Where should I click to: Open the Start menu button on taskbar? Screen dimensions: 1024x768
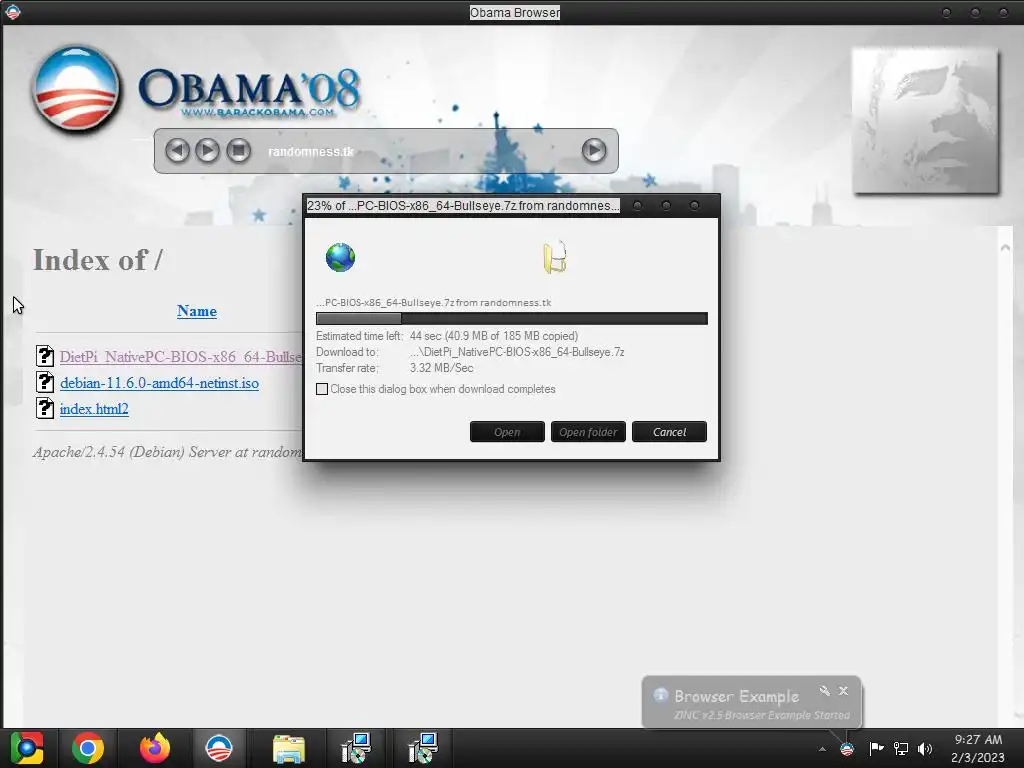click(27, 748)
